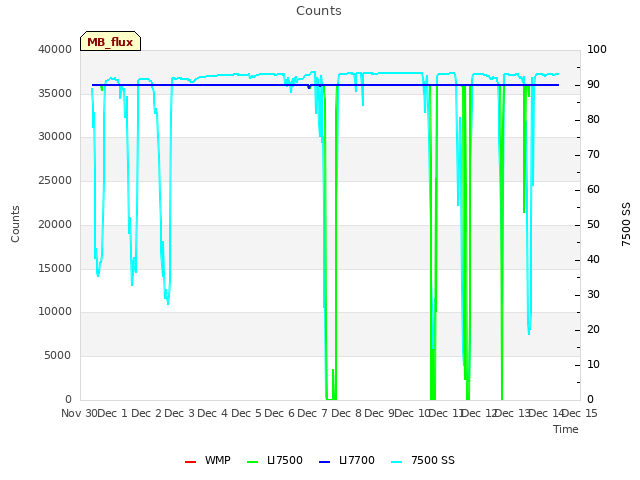The height and width of the screenshot is (480, 640).
Task: Click the 'Dec 2' date label
Action: [x=147, y=413]
